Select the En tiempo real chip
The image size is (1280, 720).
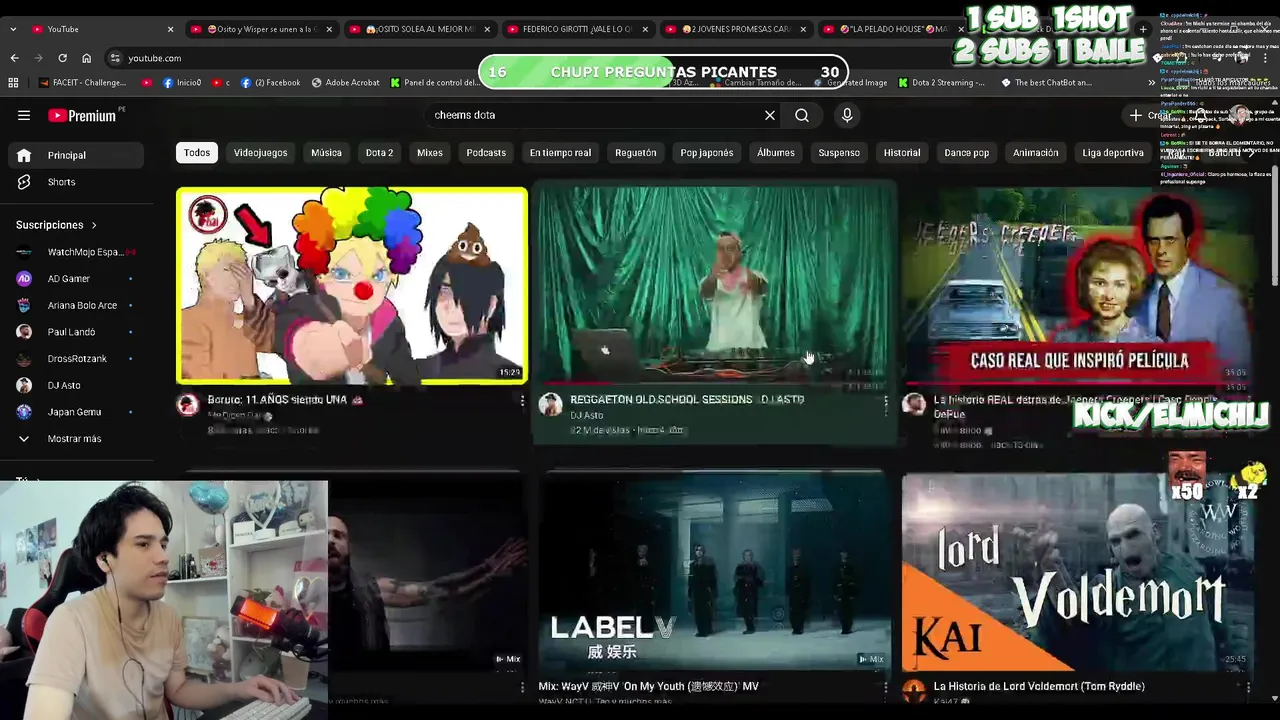click(x=560, y=153)
